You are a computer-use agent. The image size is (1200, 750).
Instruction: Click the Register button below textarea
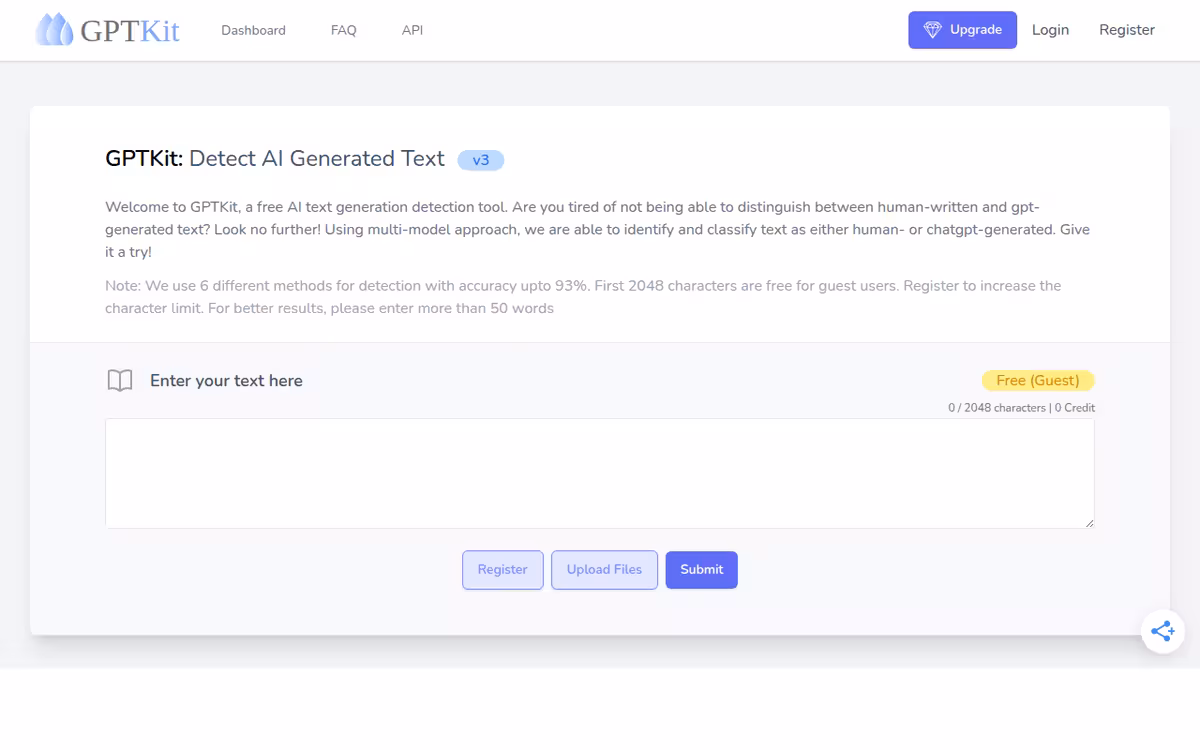coord(502,570)
